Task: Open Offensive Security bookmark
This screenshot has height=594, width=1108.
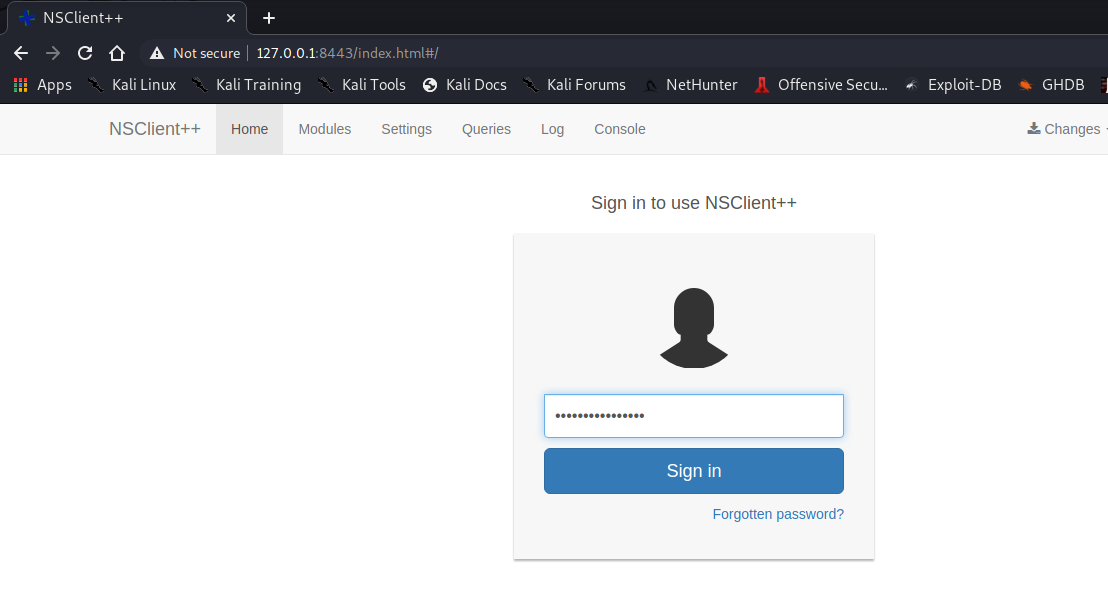Action: coord(820,85)
